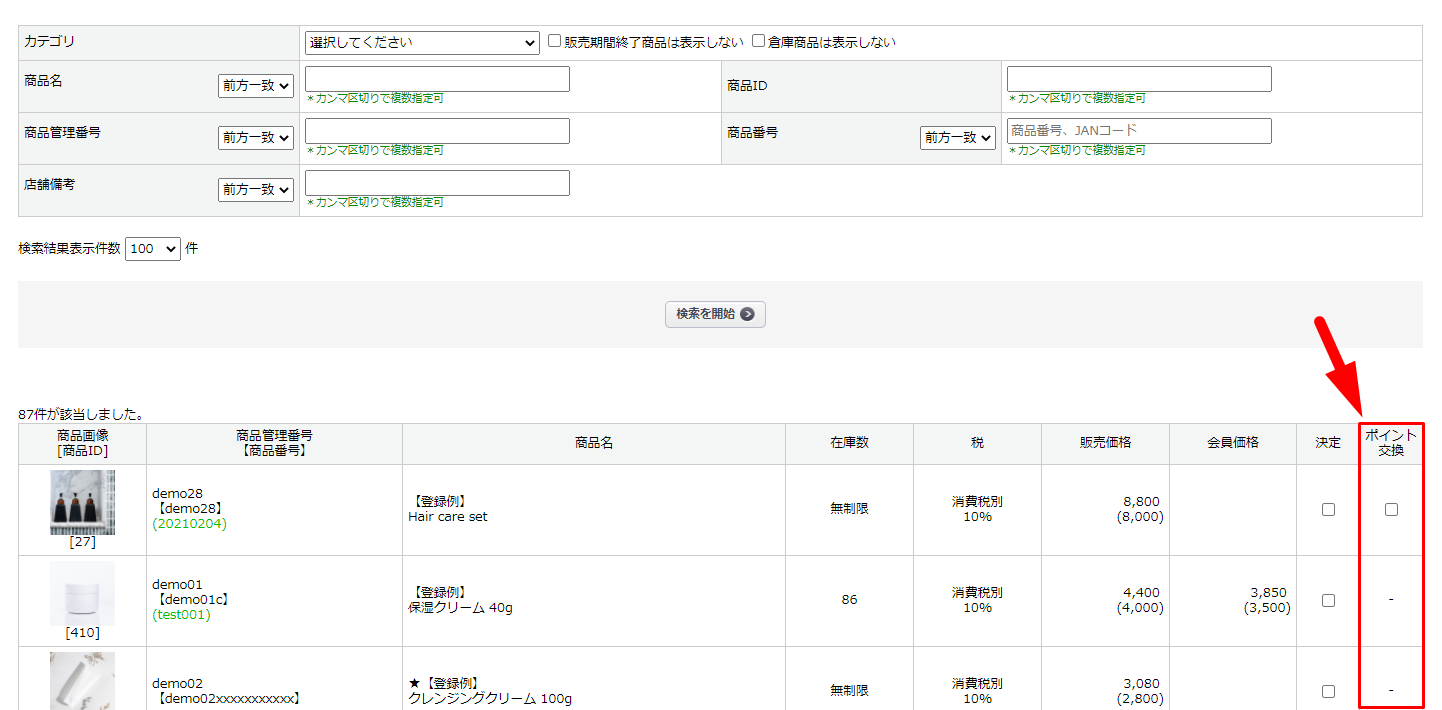Click the 検索を開始 search button
Viewport: 1442px width, 710px height.
(x=715, y=314)
